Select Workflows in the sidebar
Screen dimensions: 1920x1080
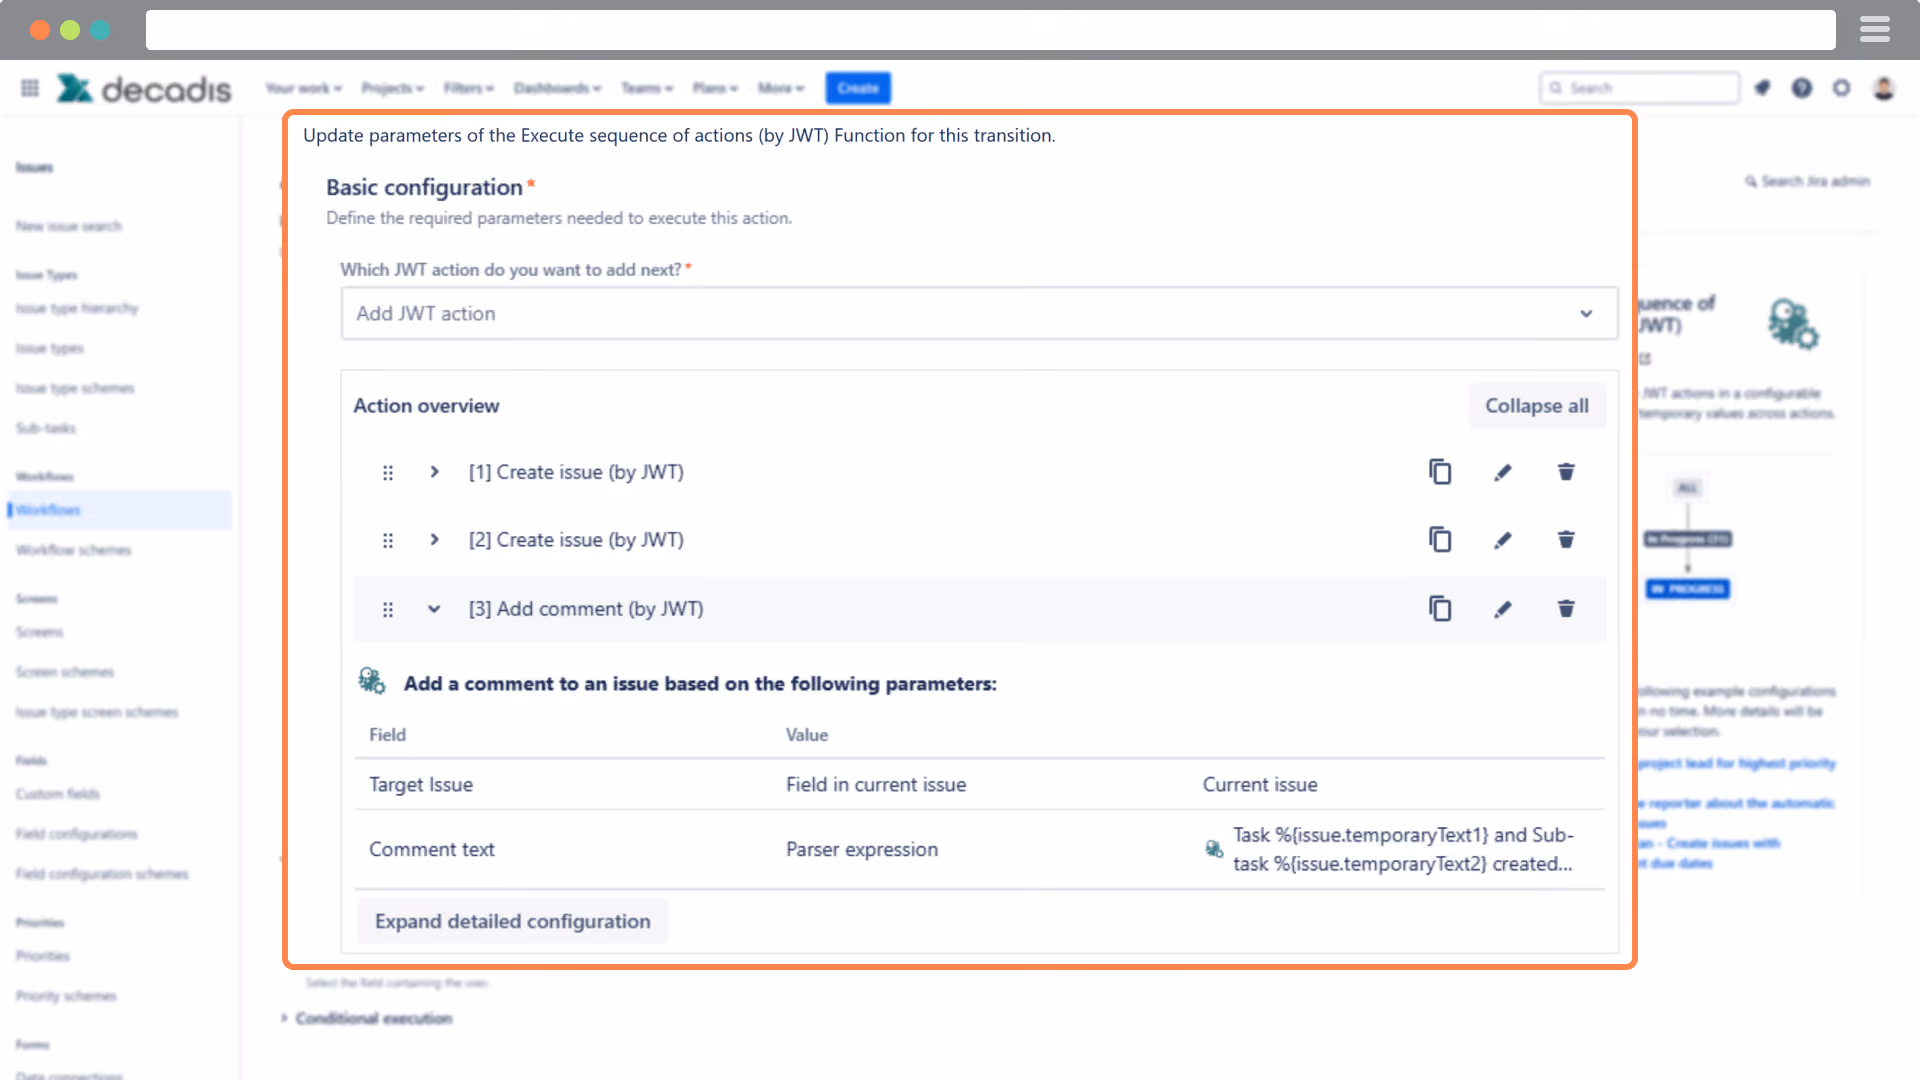(120, 510)
